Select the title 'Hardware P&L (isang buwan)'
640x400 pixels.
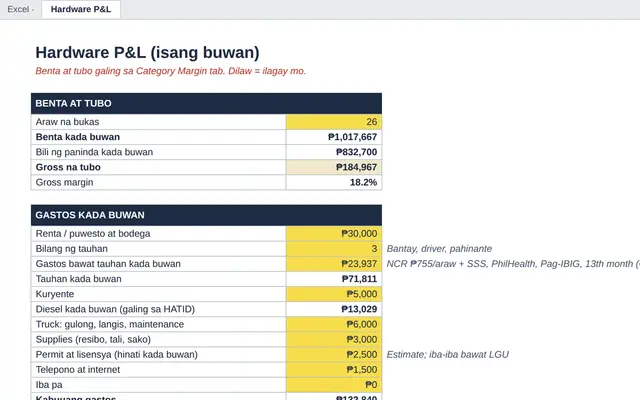coord(147,53)
